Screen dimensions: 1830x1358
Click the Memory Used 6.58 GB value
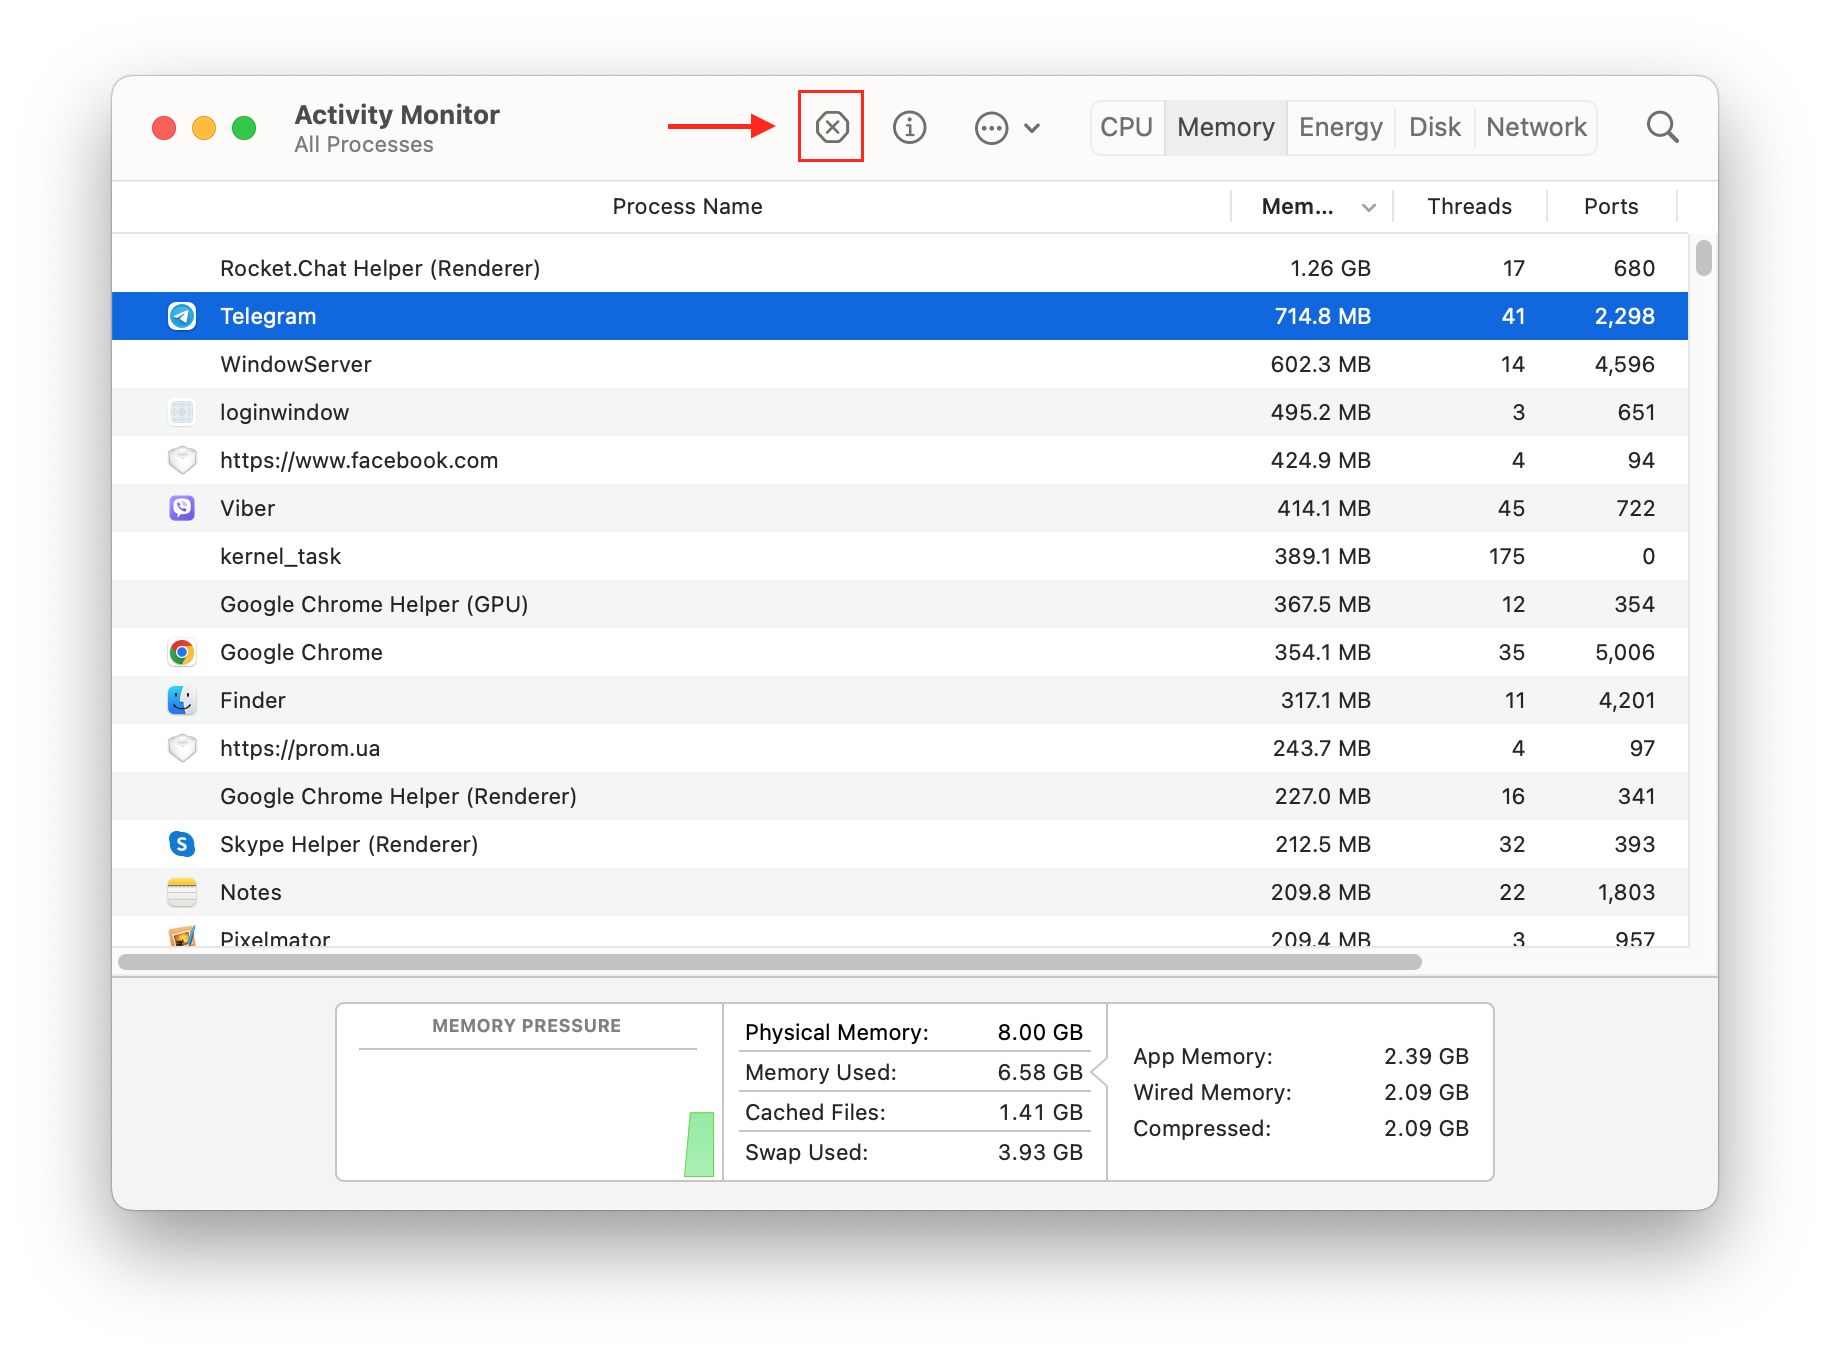pyautogui.click(x=1040, y=1072)
